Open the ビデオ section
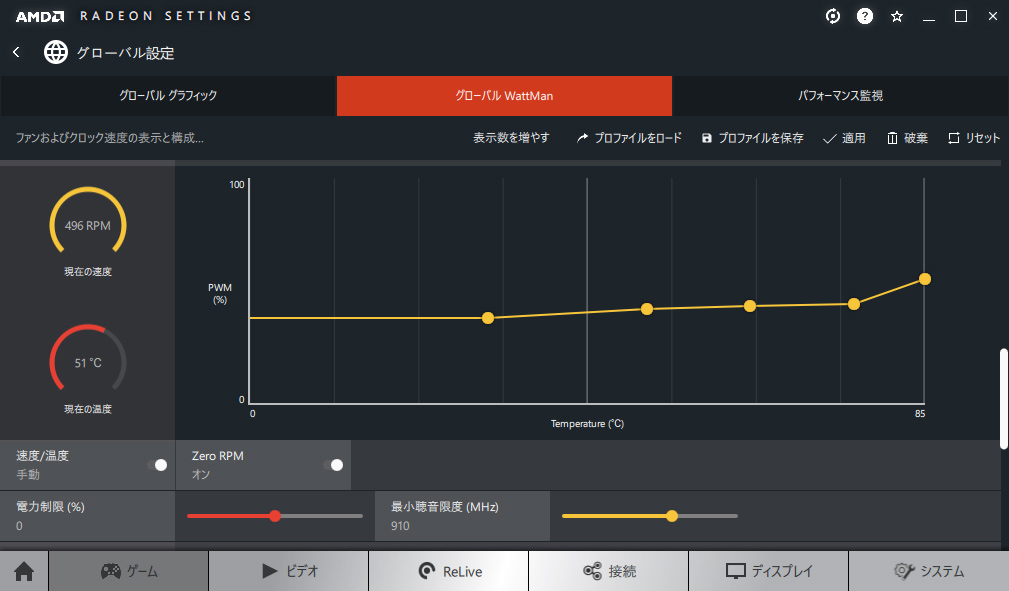Viewport: 1009px width, 591px height. point(289,571)
